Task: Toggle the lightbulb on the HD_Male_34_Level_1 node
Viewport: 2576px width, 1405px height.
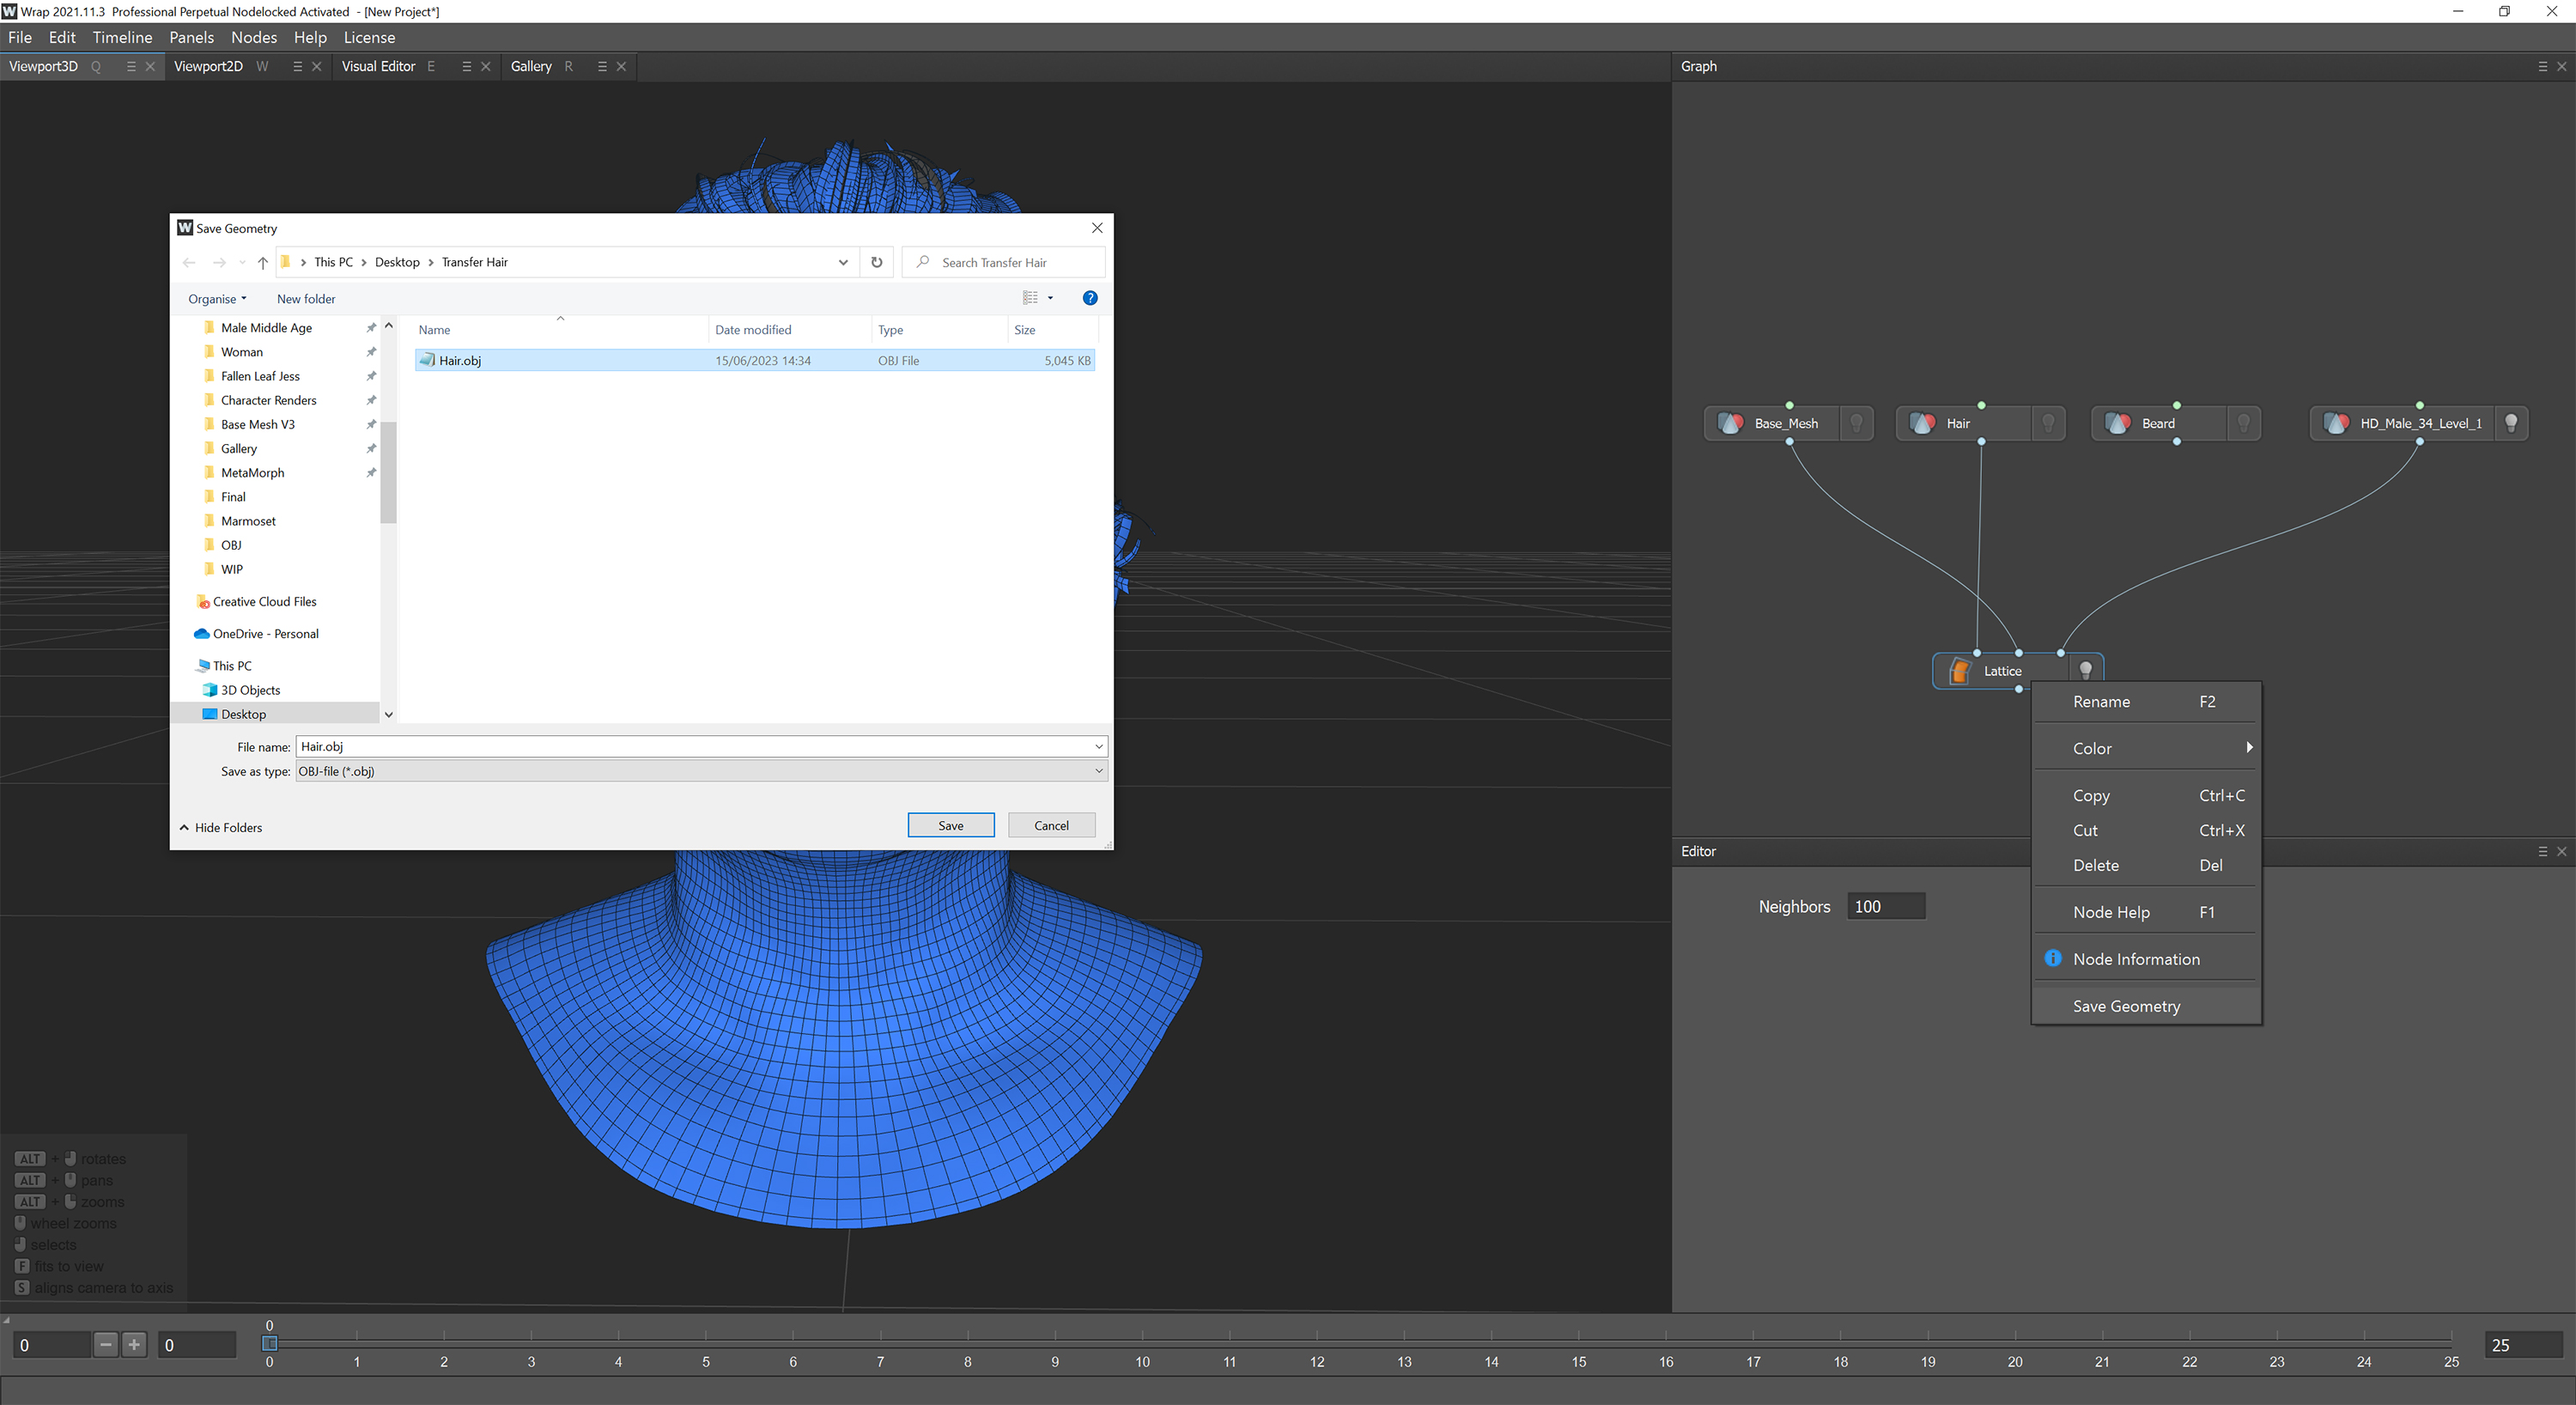Action: click(x=2512, y=423)
